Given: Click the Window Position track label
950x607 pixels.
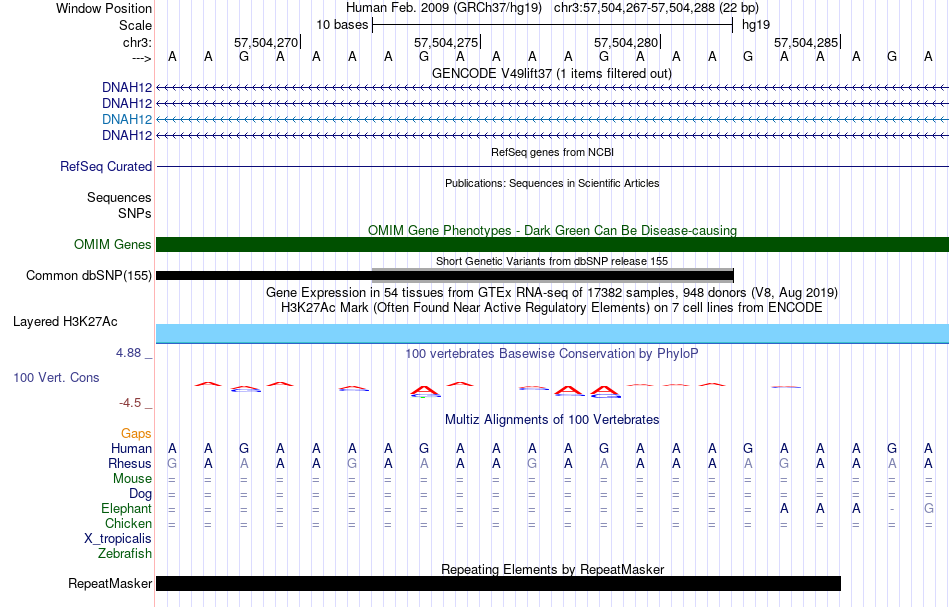Looking at the screenshot, I should (x=104, y=8).
